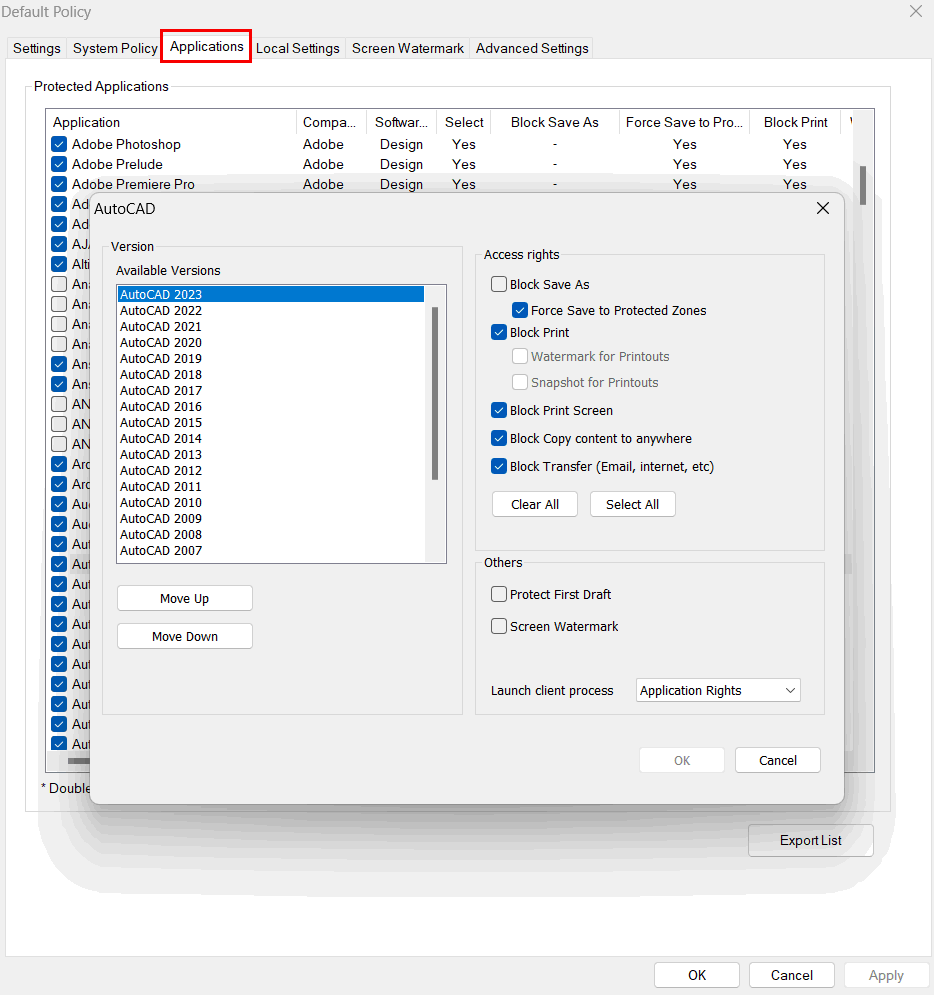The image size is (934, 995).
Task: Enable Screen Watermark in Others section
Action: point(499,627)
